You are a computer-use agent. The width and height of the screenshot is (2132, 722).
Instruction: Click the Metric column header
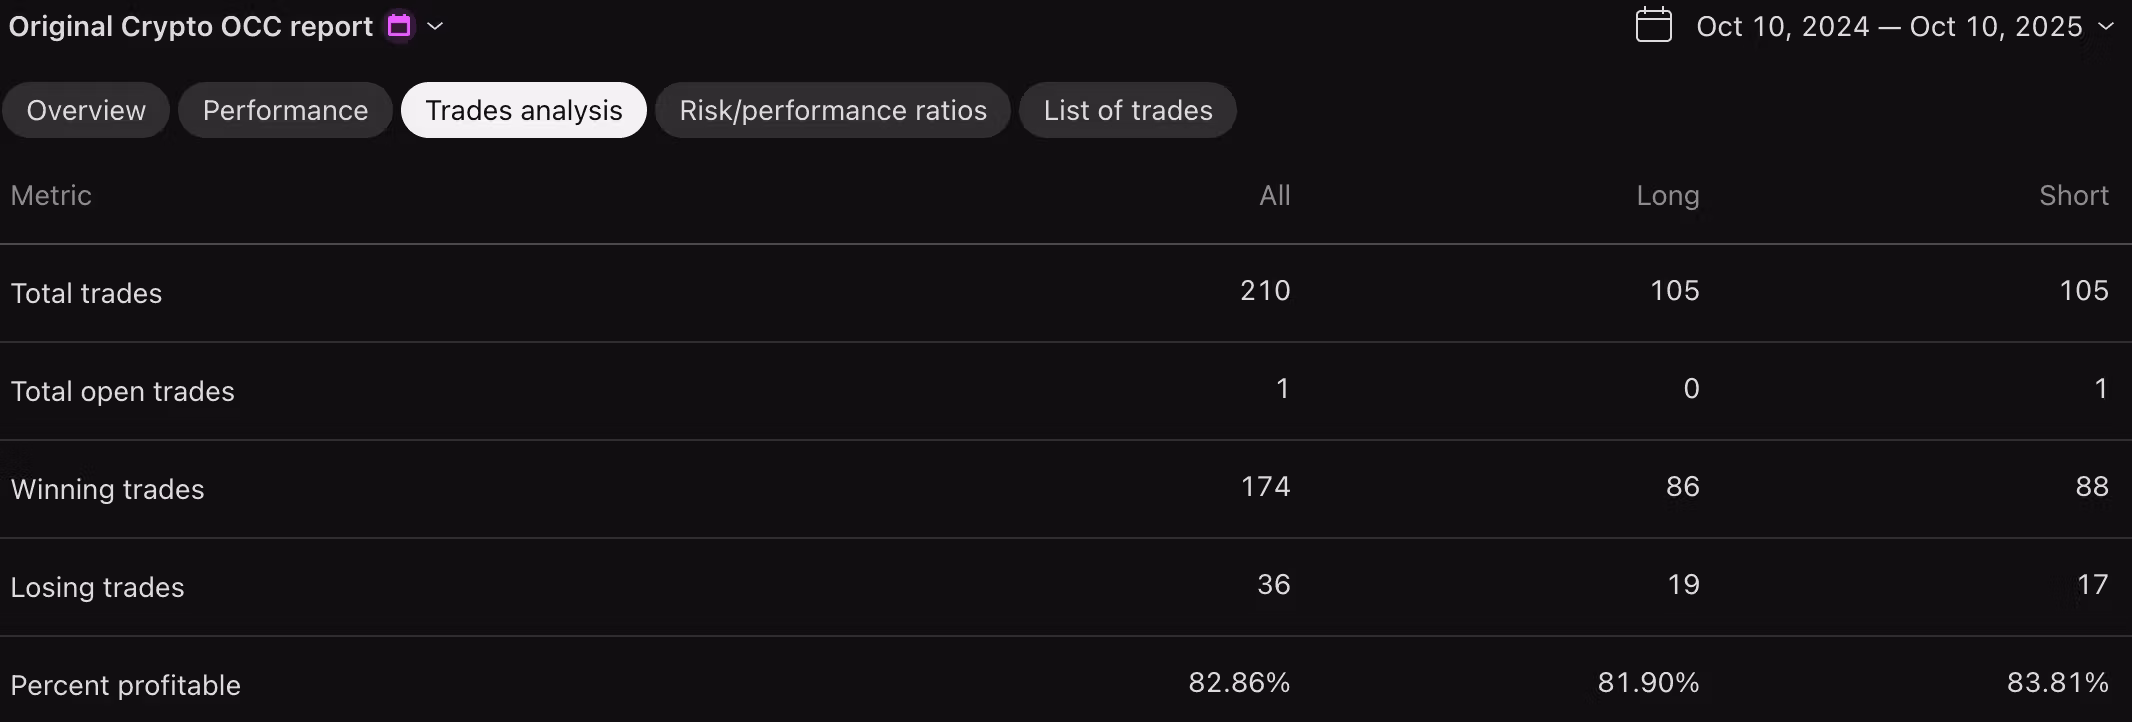pos(51,195)
